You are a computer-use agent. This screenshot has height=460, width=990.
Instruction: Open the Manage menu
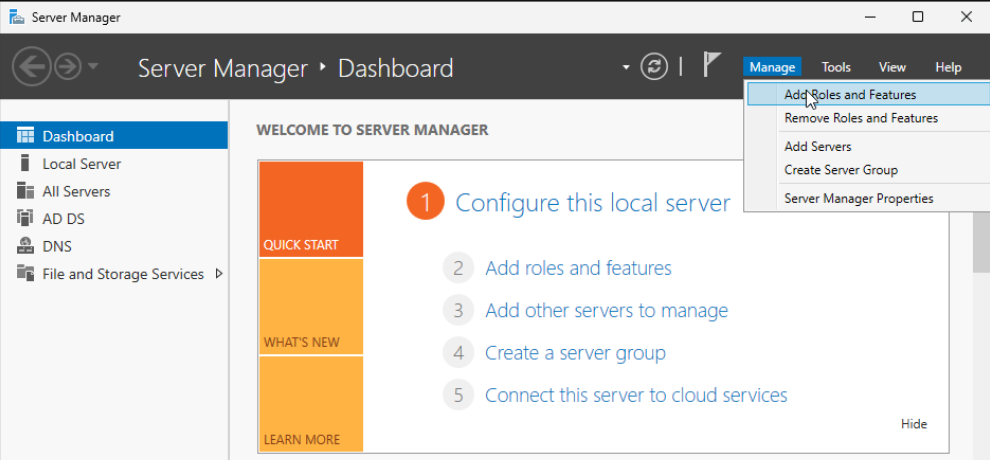click(x=772, y=67)
